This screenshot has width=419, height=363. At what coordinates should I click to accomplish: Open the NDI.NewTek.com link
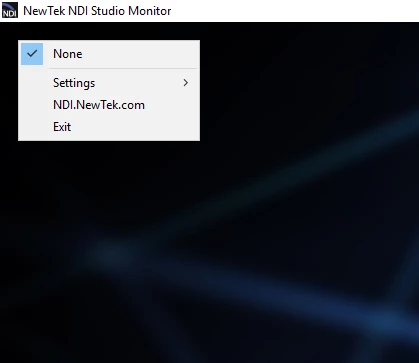point(109,105)
